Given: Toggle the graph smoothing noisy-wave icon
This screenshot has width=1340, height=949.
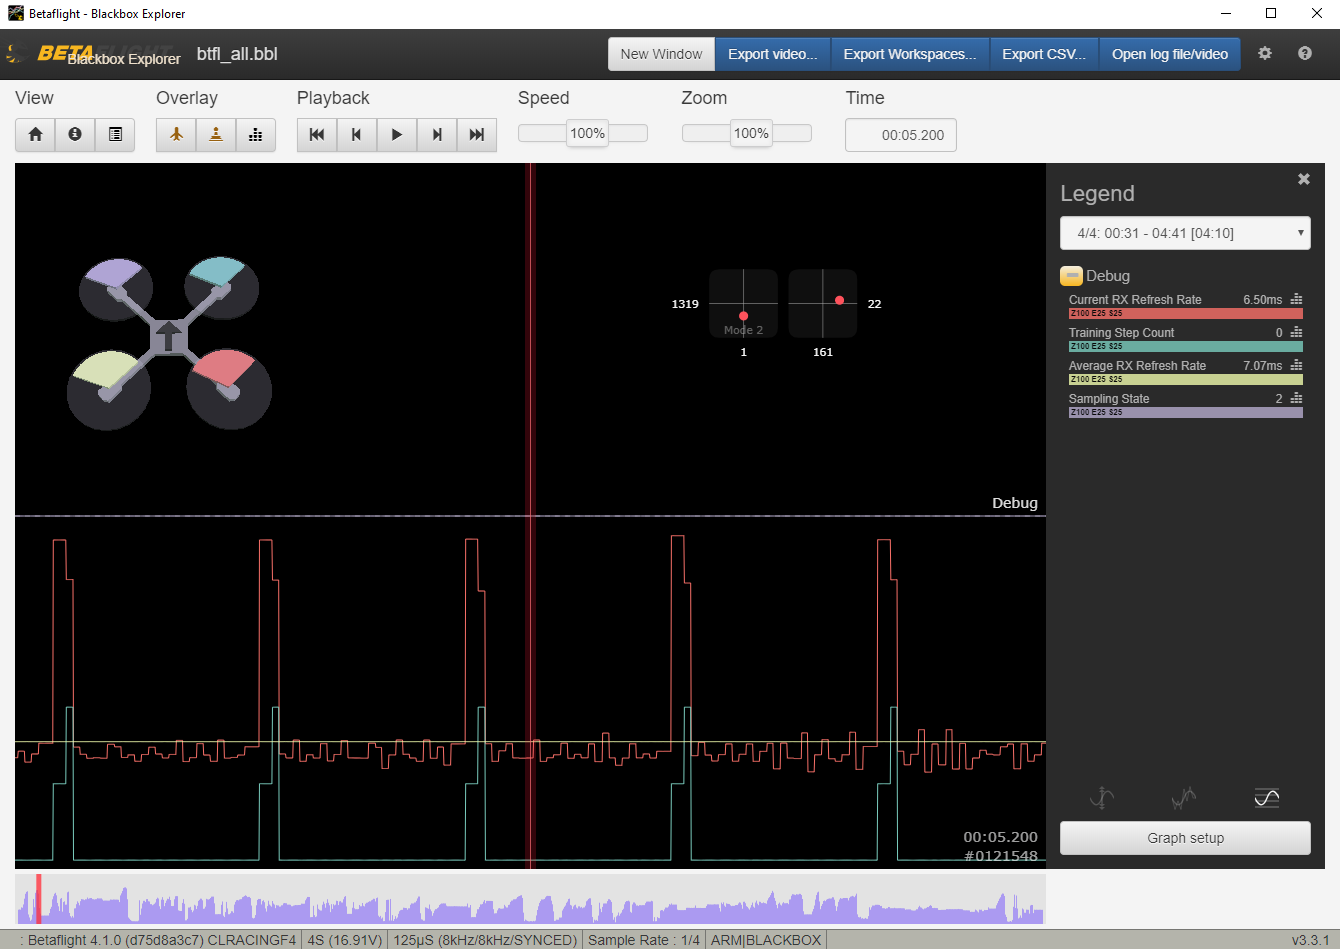Looking at the screenshot, I should (x=1184, y=798).
